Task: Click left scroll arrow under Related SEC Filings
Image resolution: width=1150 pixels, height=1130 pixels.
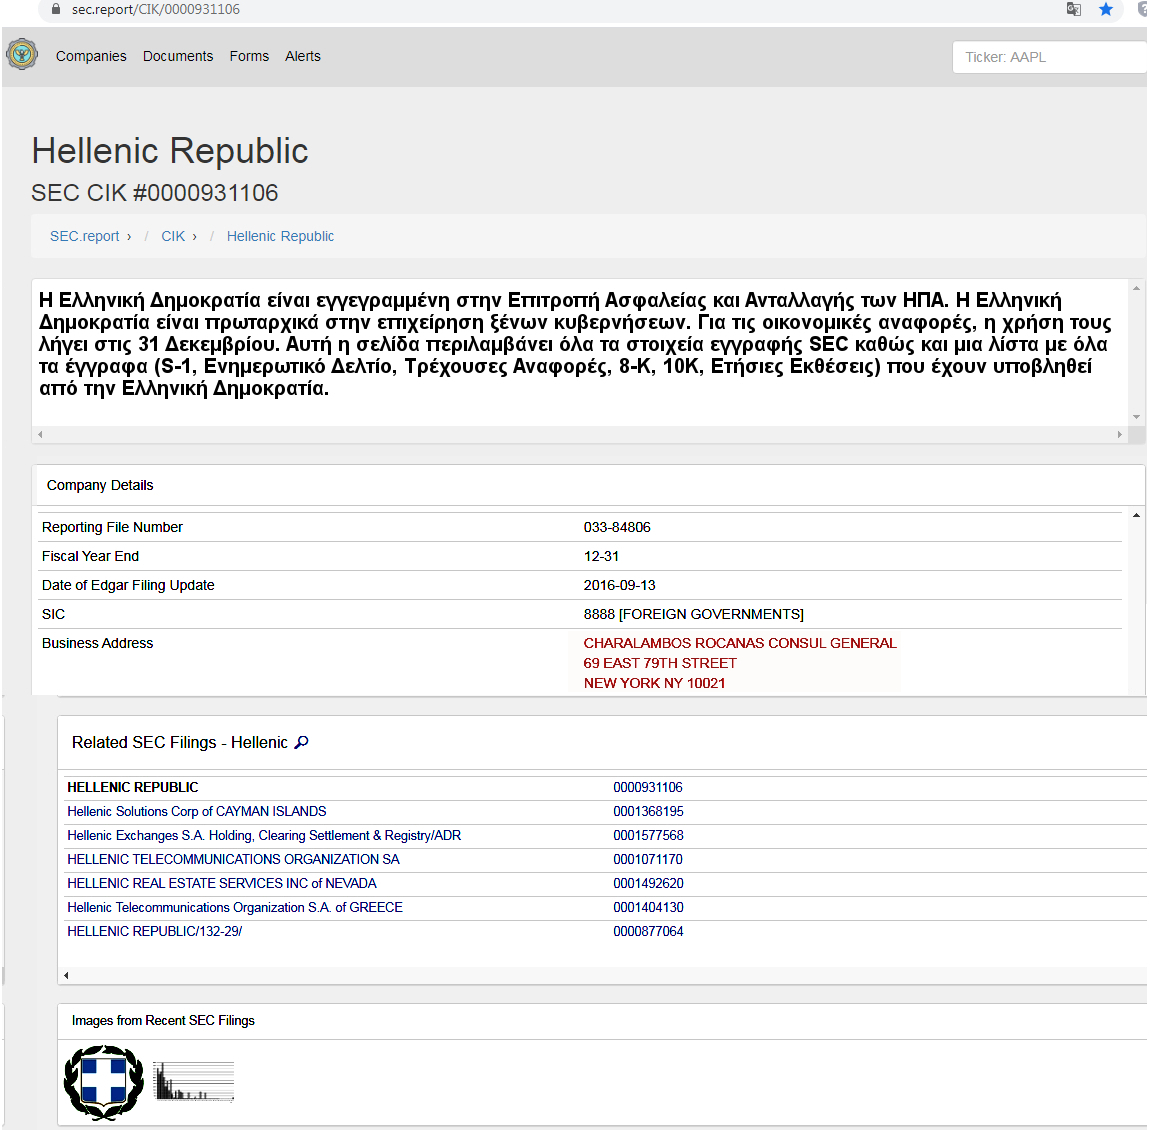Action: click(x=66, y=975)
